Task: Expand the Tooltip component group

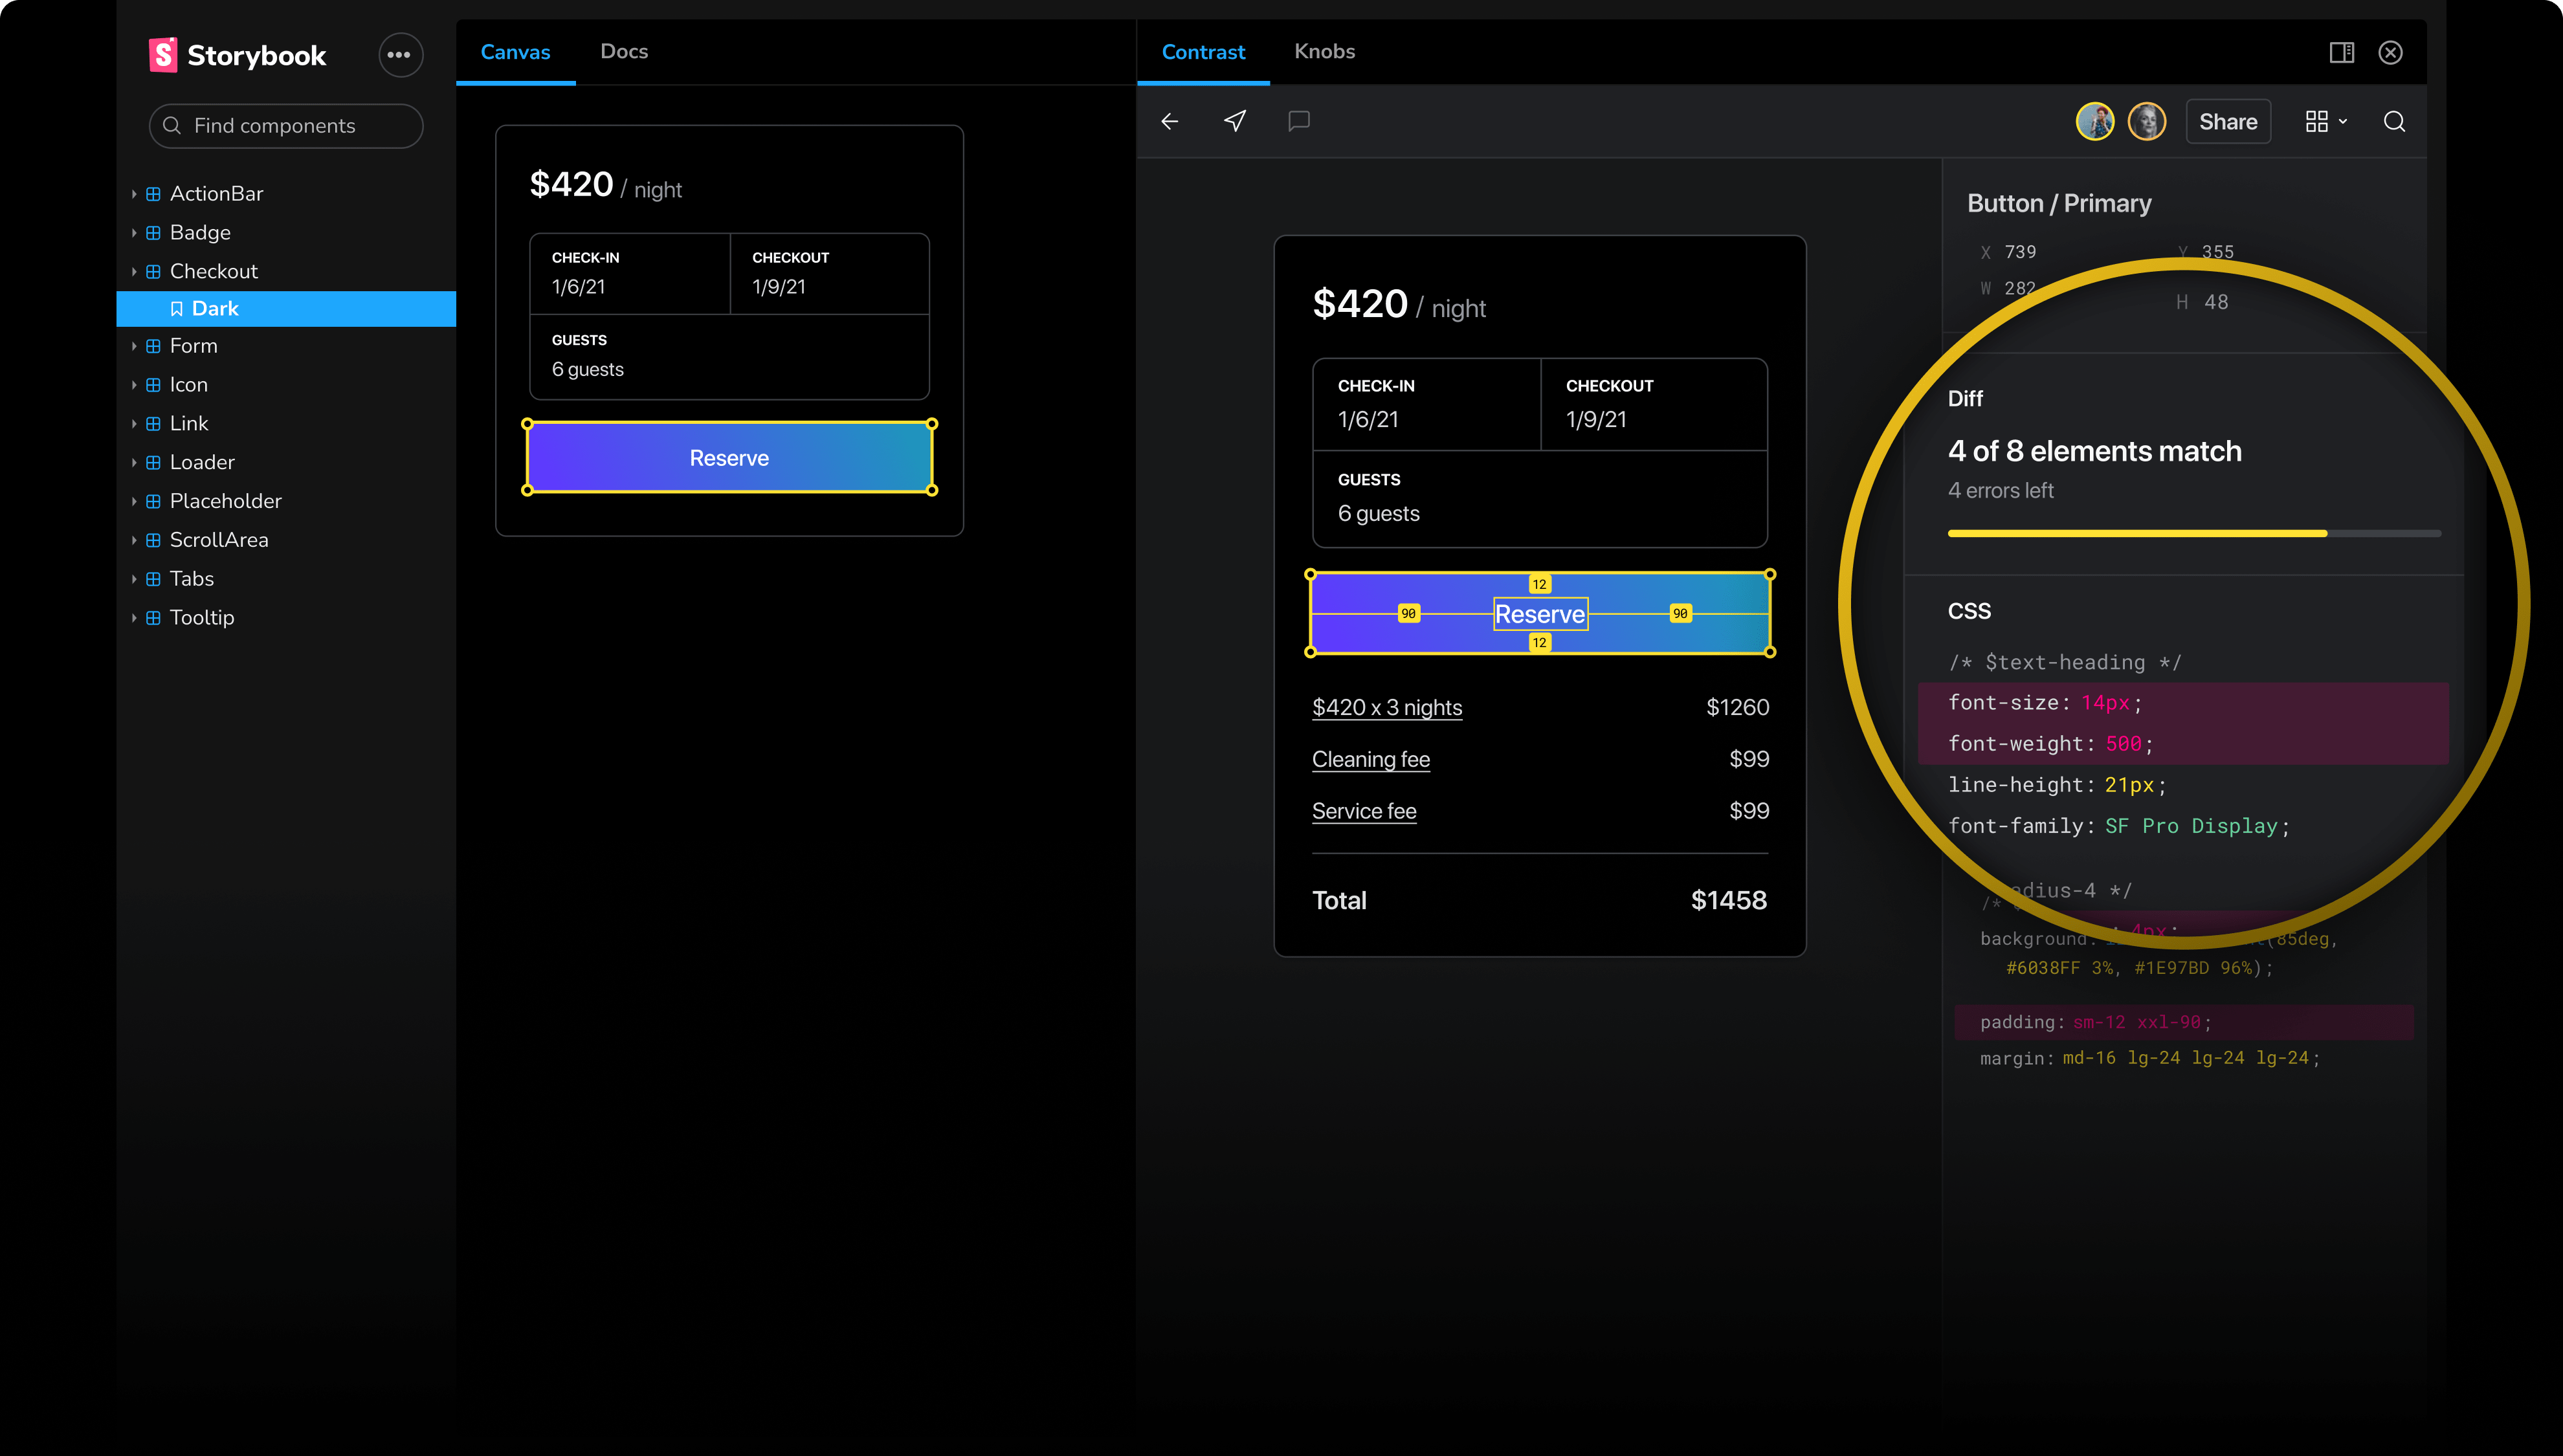Action: point(201,617)
